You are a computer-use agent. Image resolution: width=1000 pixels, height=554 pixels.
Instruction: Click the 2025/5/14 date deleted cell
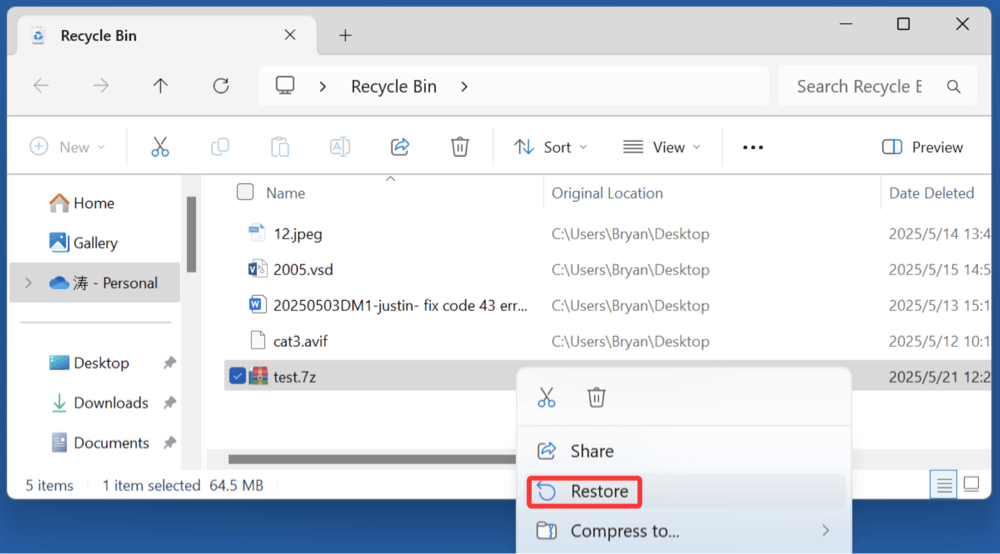(939, 234)
